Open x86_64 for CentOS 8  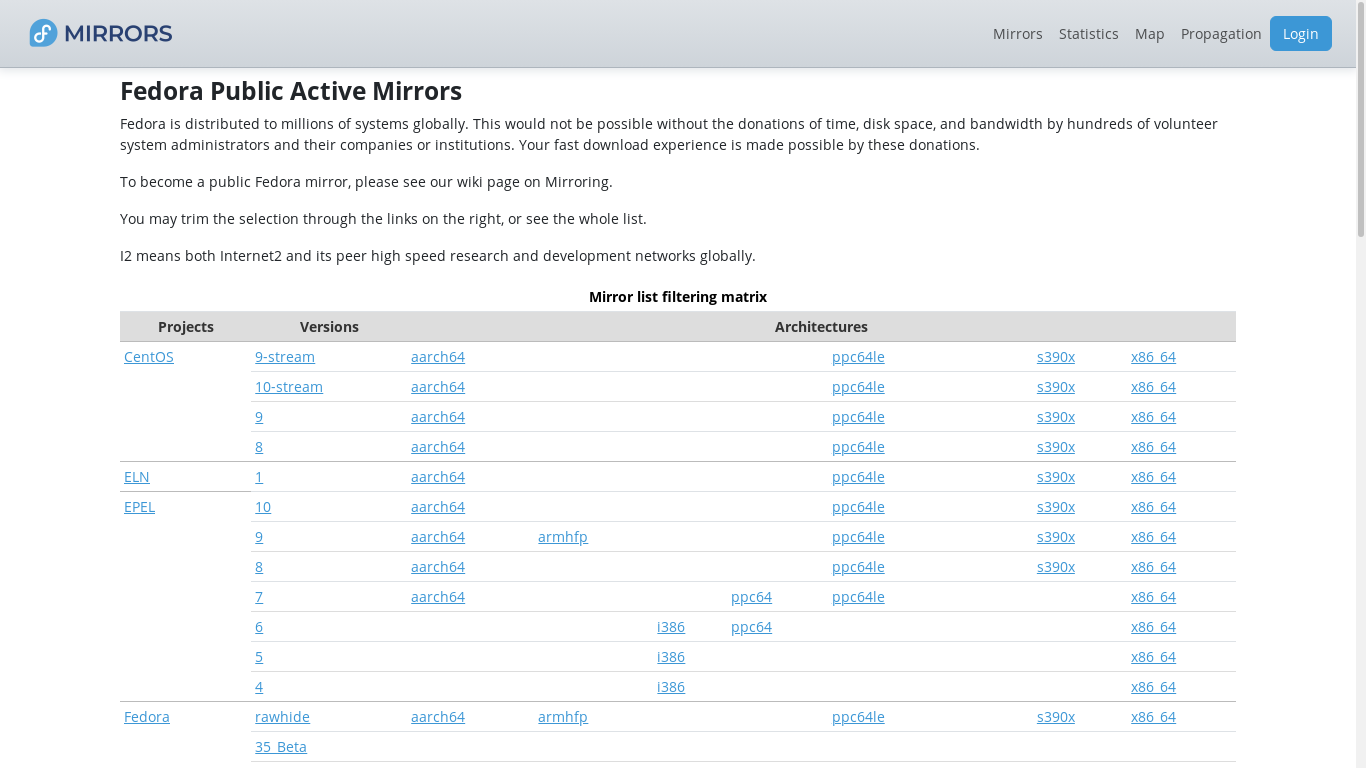1153,447
